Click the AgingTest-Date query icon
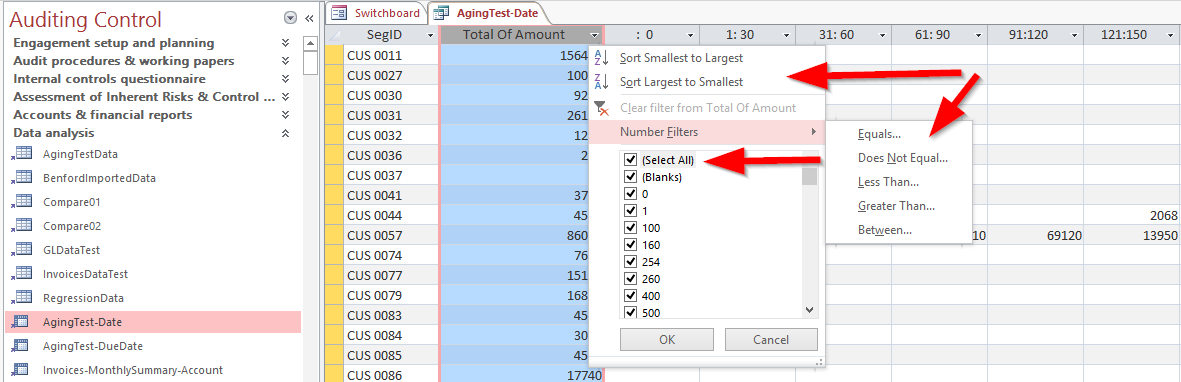Image resolution: width=1181 pixels, height=382 pixels. (21, 322)
